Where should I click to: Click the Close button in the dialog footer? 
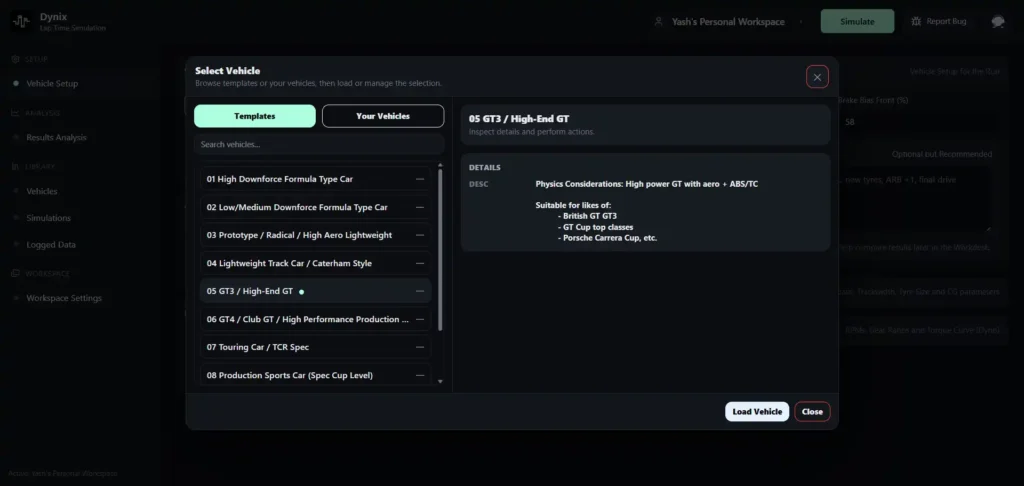click(x=812, y=412)
